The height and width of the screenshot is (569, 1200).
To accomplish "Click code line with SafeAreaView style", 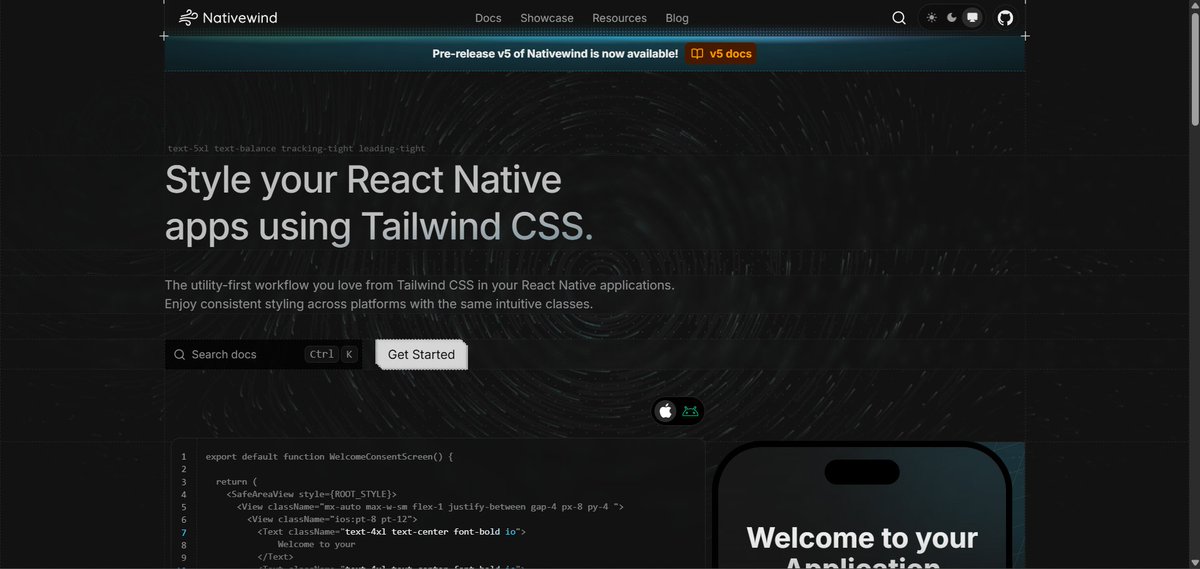I will (312, 494).
